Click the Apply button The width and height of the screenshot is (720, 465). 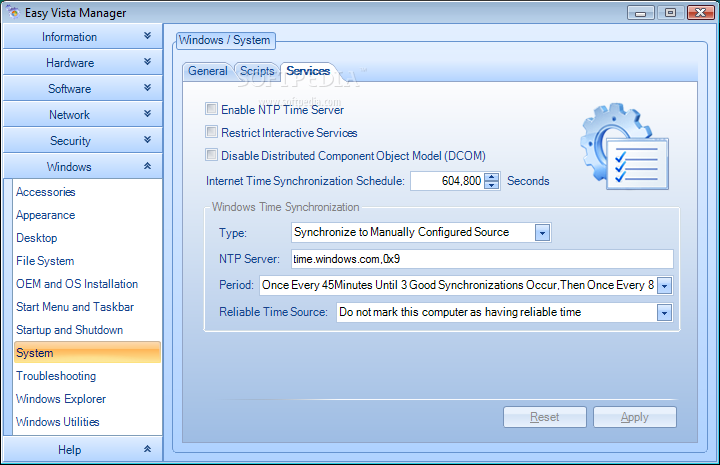[635, 417]
